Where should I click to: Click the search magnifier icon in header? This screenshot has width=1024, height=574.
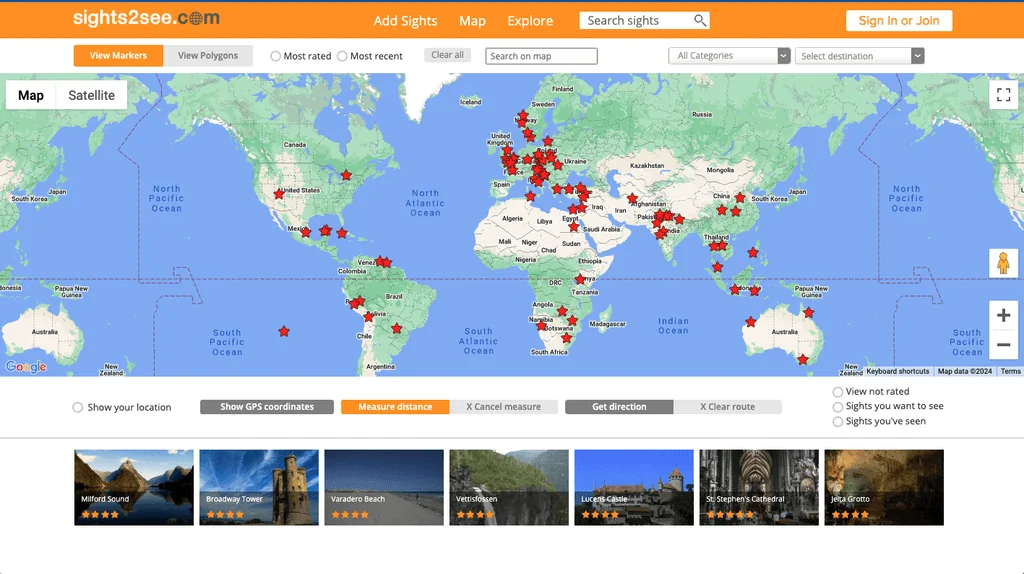pos(699,20)
